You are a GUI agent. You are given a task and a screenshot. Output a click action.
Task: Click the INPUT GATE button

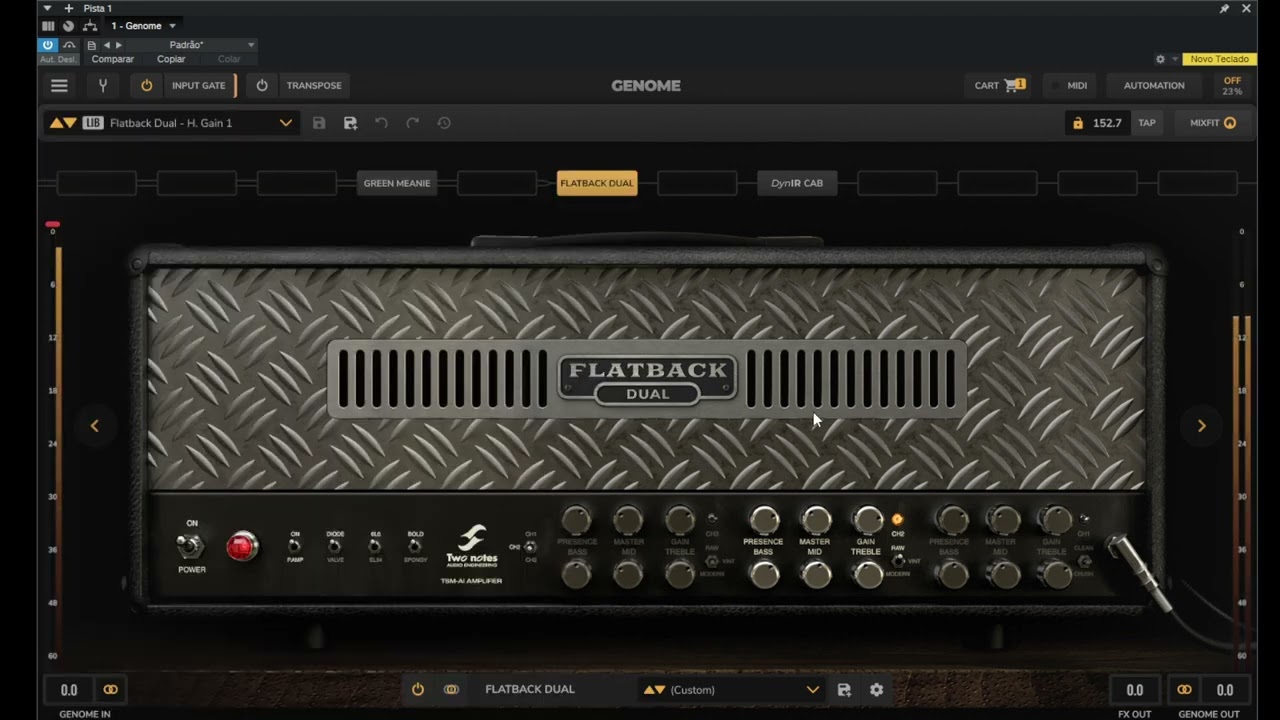(x=199, y=85)
